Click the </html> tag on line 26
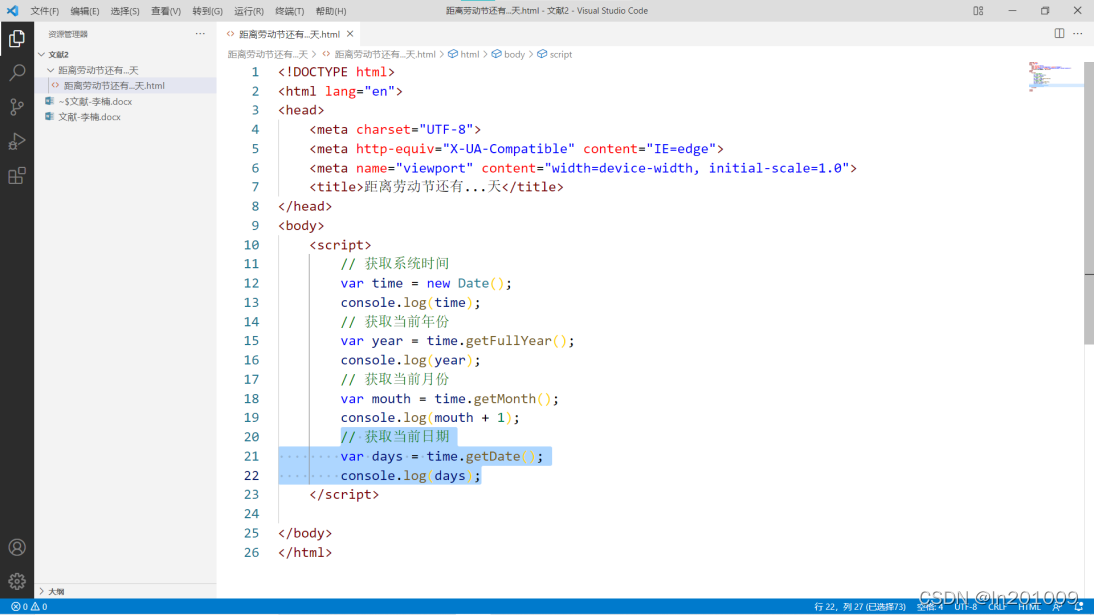Image resolution: width=1094 pixels, height=615 pixels. 305,552
